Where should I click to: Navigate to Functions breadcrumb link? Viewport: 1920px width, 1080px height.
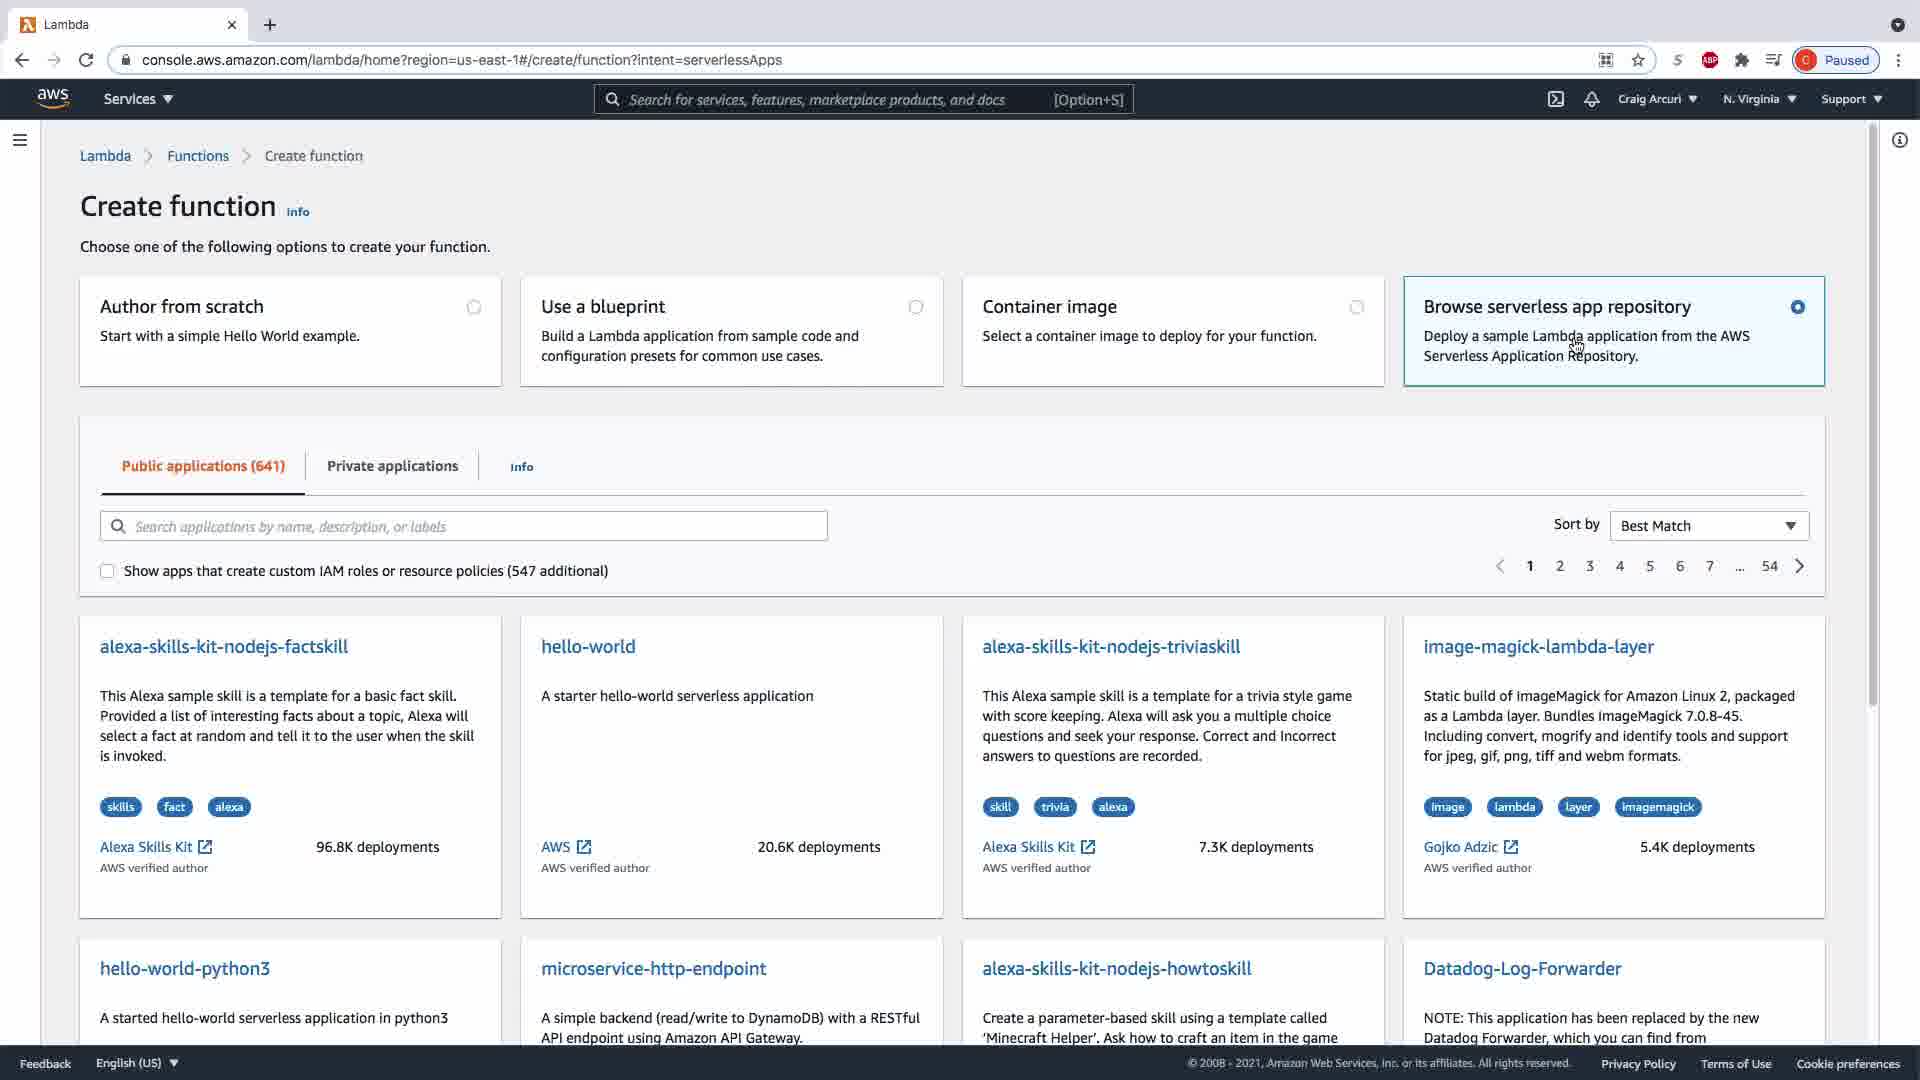[x=198, y=156]
